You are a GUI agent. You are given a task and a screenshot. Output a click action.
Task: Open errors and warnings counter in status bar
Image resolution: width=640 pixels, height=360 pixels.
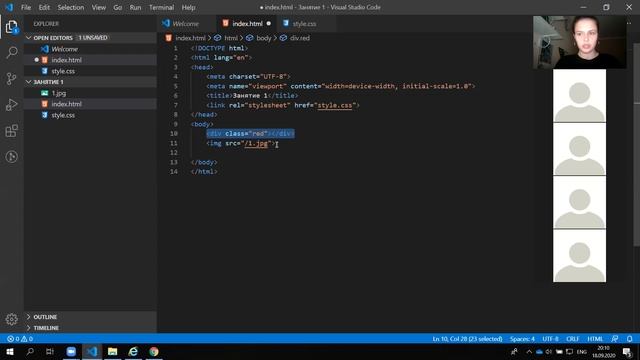point(20,339)
